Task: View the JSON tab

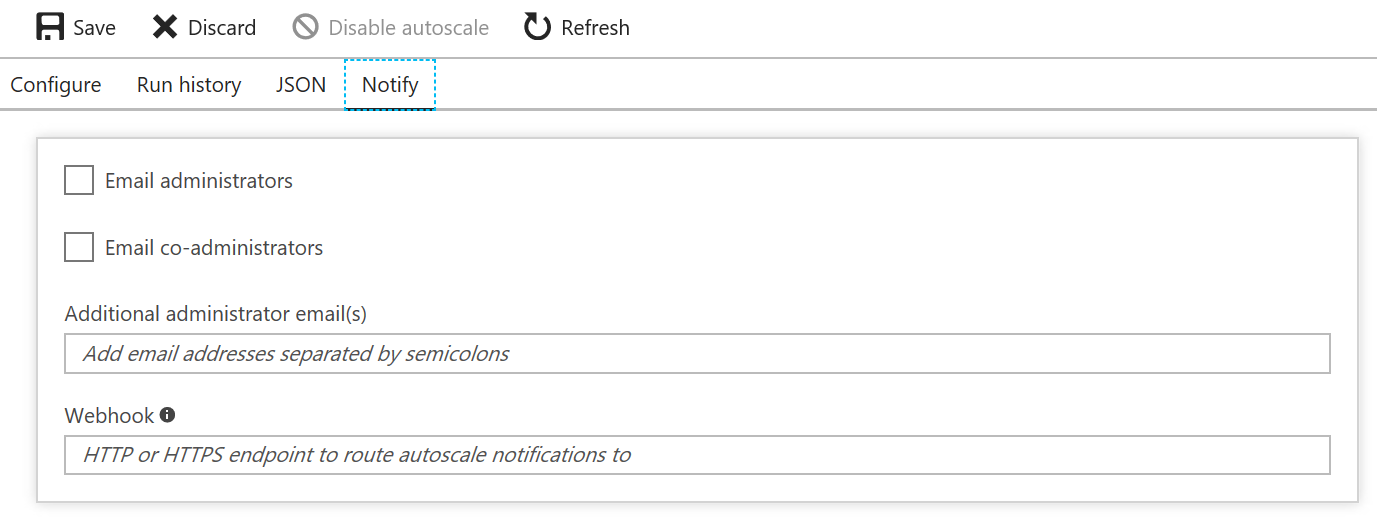Action: click(301, 85)
